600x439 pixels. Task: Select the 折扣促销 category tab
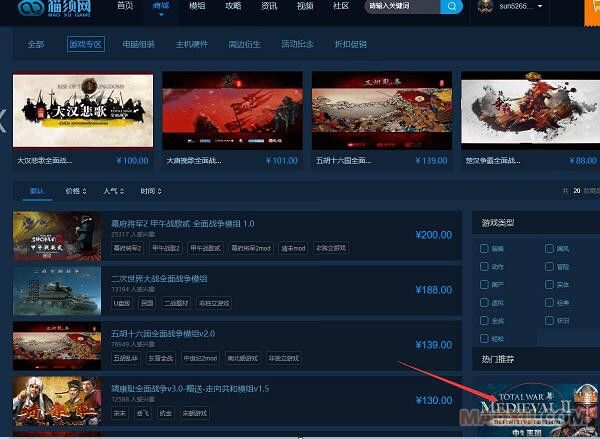coord(349,45)
